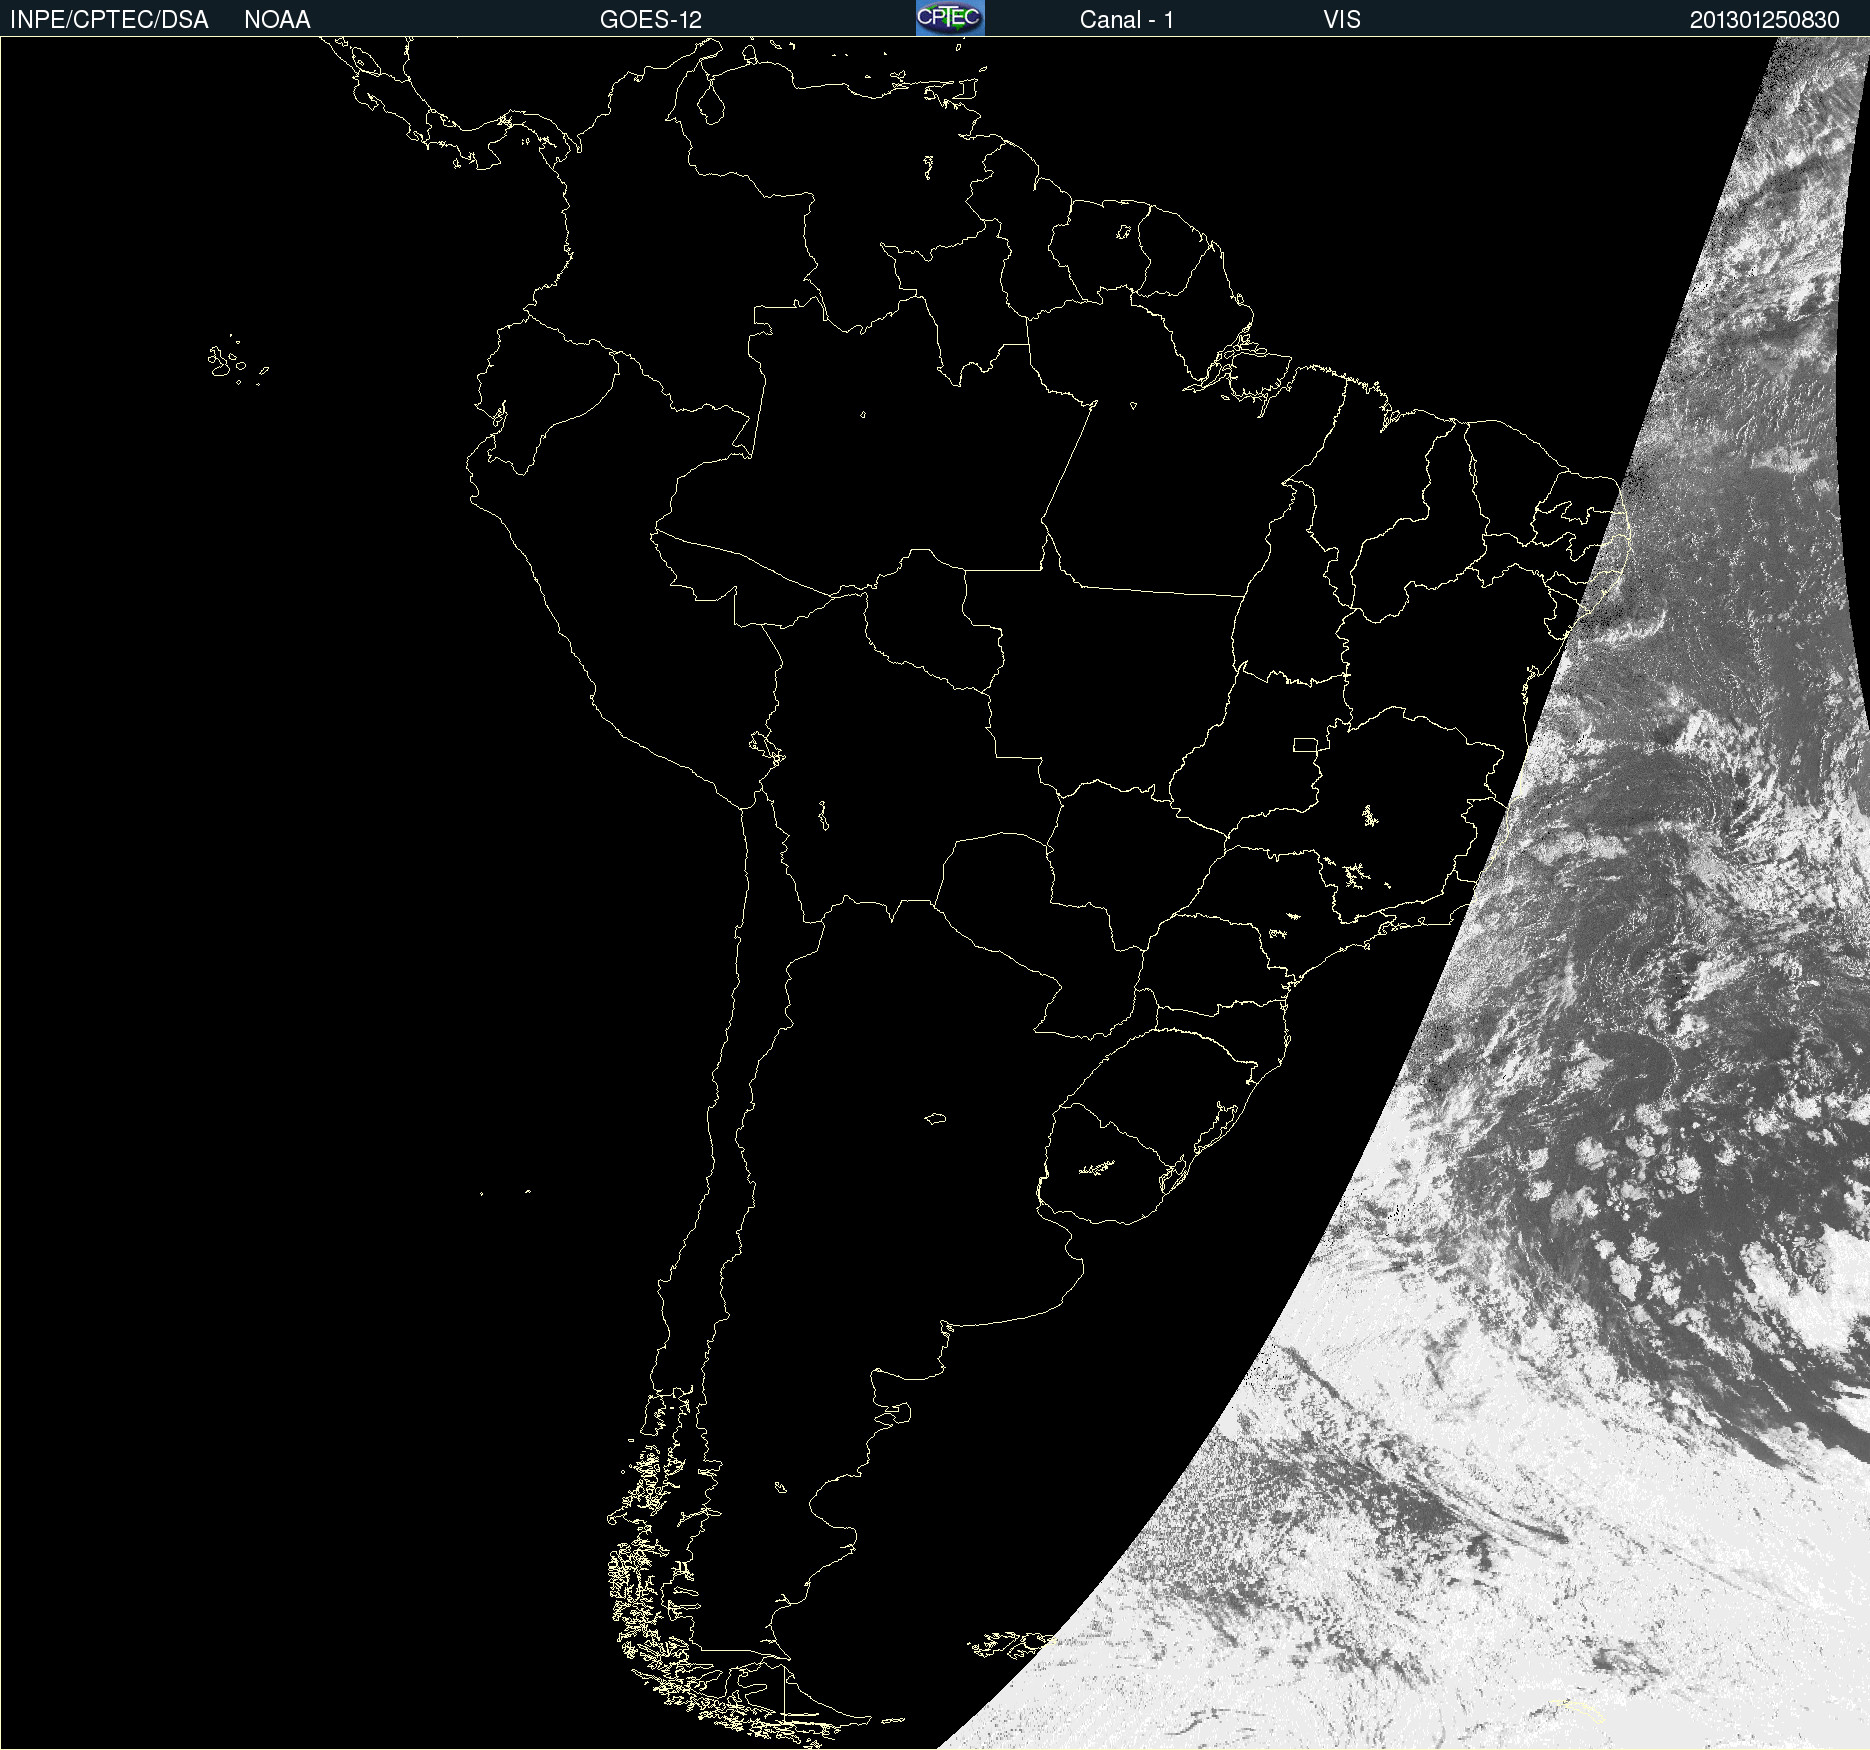Image resolution: width=1870 pixels, height=1750 pixels.
Task: Click the 201301250830 timestamp
Action: pos(1764,20)
